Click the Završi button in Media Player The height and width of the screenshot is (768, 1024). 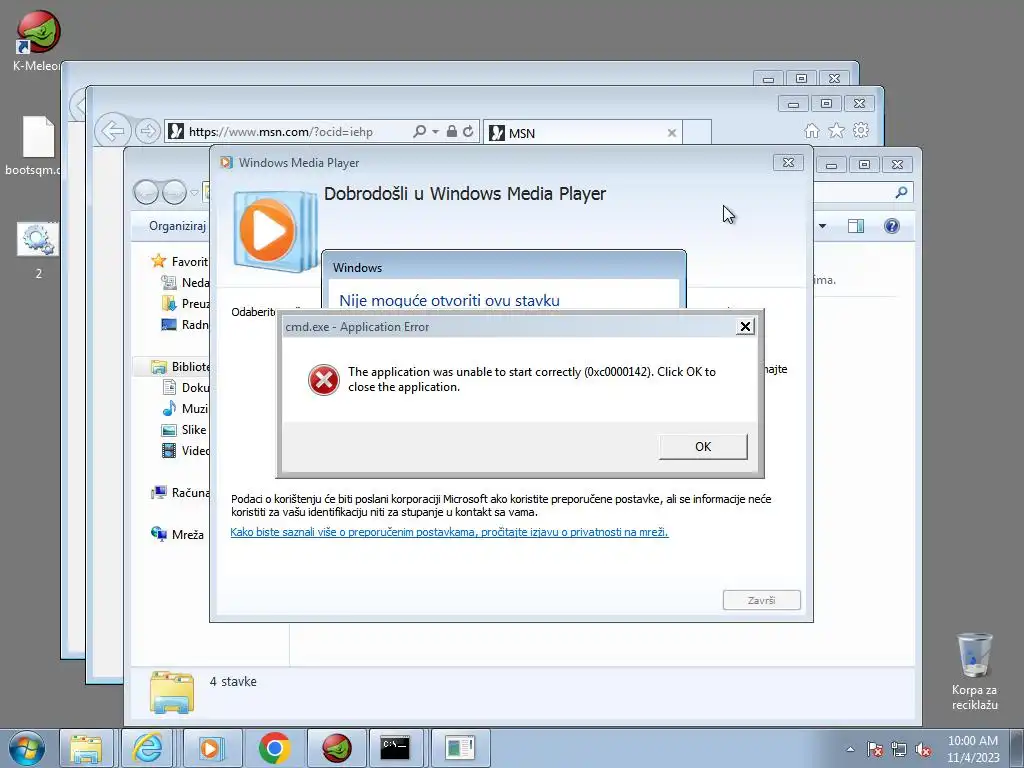tap(761, 600)
